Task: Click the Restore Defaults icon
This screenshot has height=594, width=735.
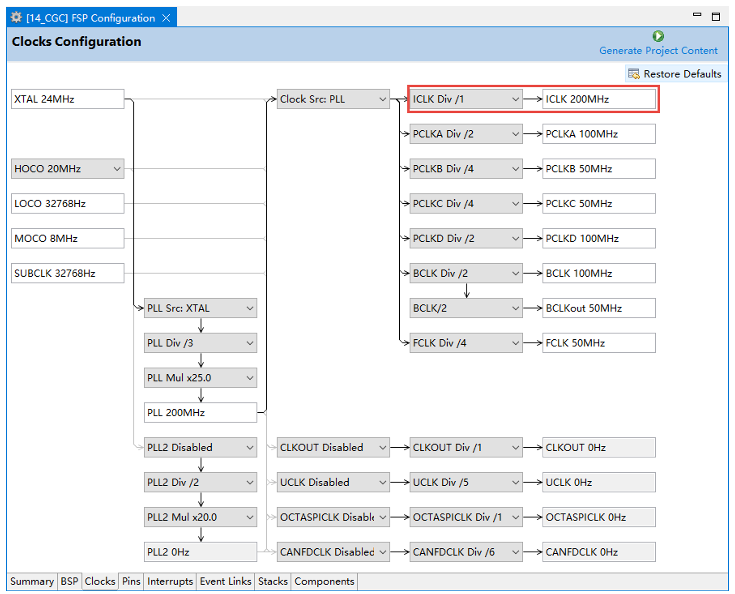Action: (634, 74)
